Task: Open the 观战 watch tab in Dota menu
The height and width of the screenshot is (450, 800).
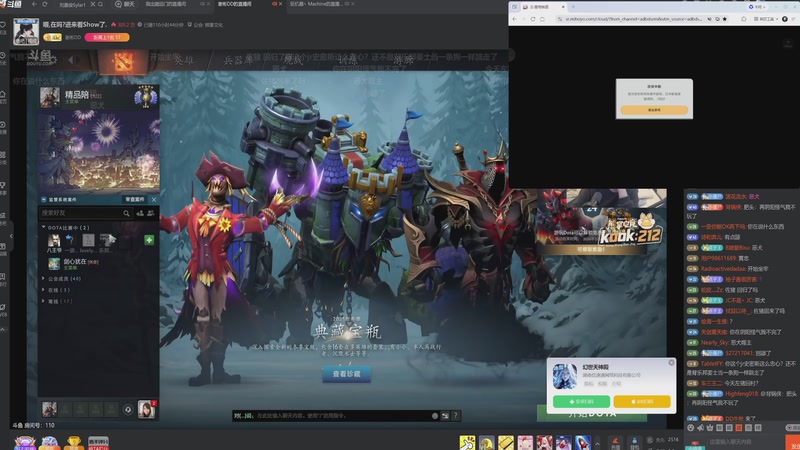Action: [x=293, y=60]
